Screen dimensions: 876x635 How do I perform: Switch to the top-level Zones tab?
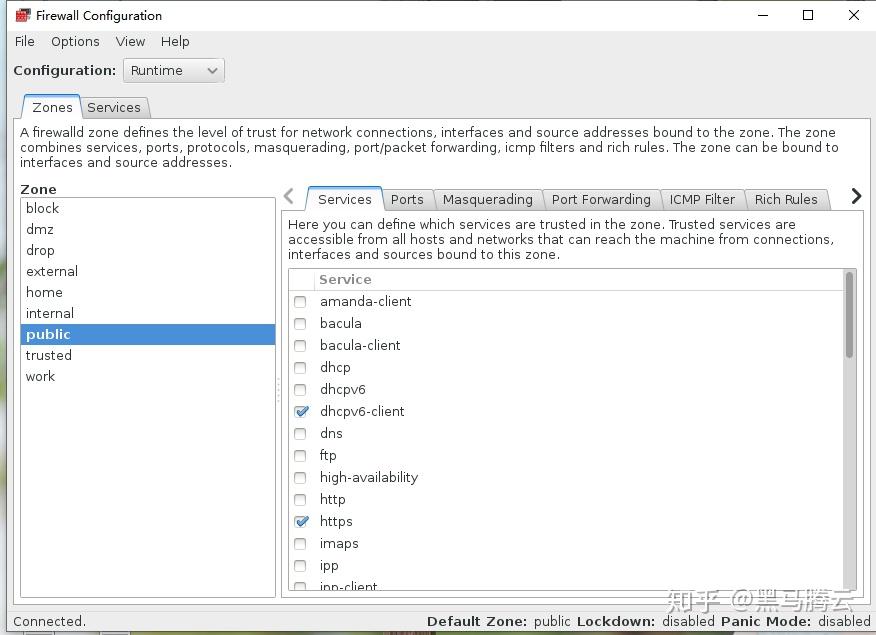[52, 107]
